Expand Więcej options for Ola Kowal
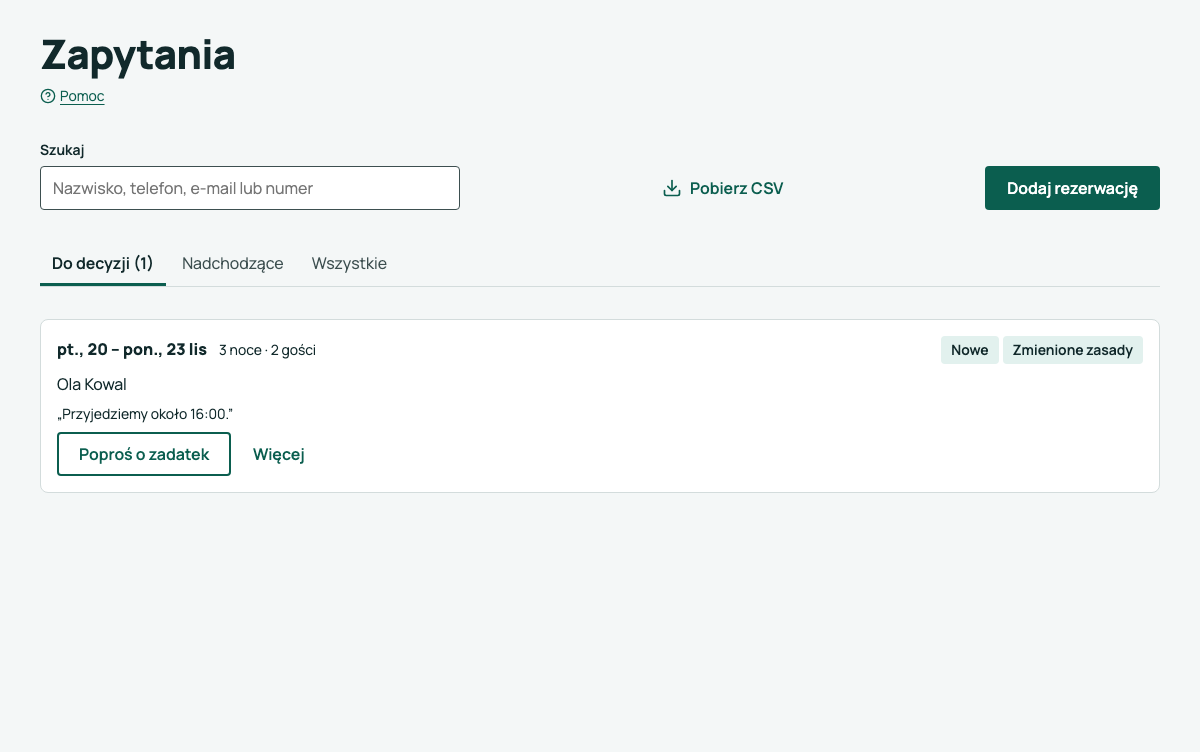1200x752 pixels. (279, 454)
